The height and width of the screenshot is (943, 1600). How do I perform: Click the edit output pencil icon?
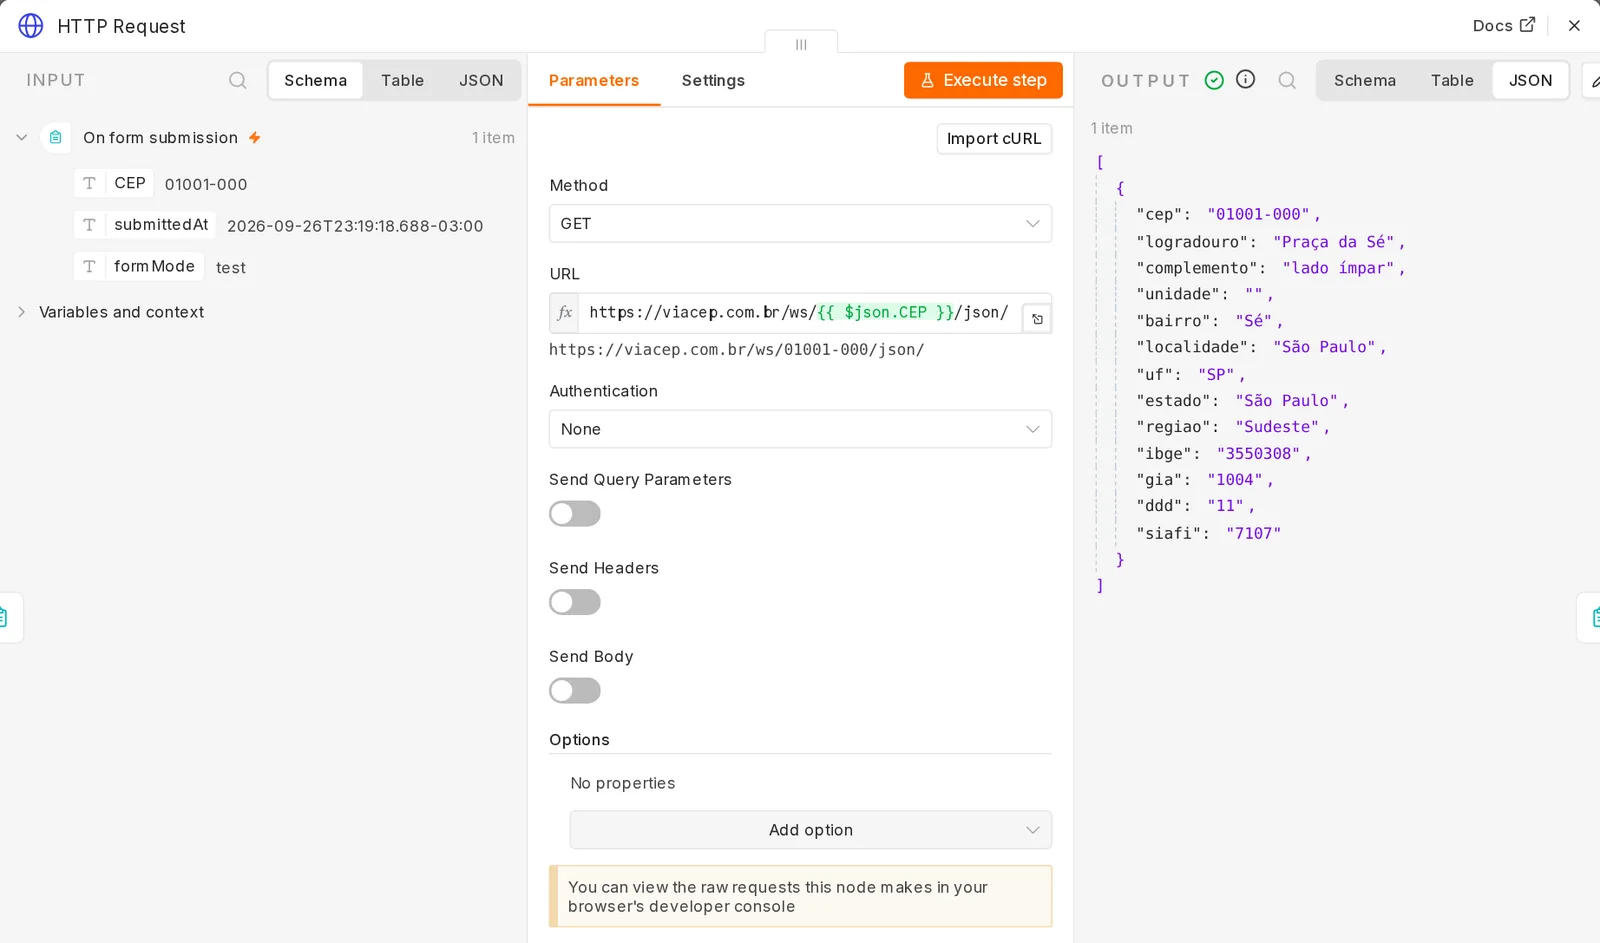point(1593,80)
